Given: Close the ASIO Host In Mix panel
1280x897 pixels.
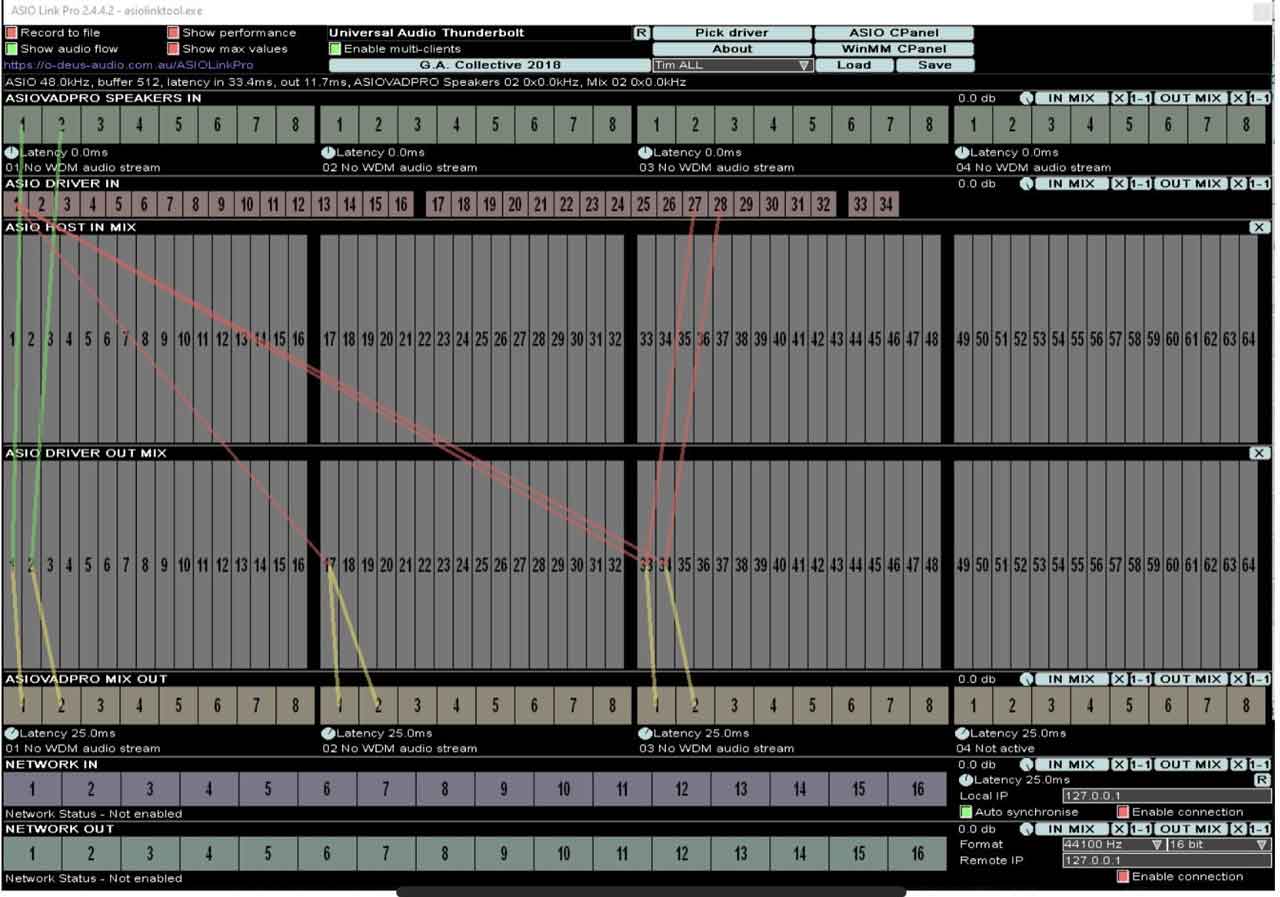Looking at the screenshot, I should (1259, 228).
